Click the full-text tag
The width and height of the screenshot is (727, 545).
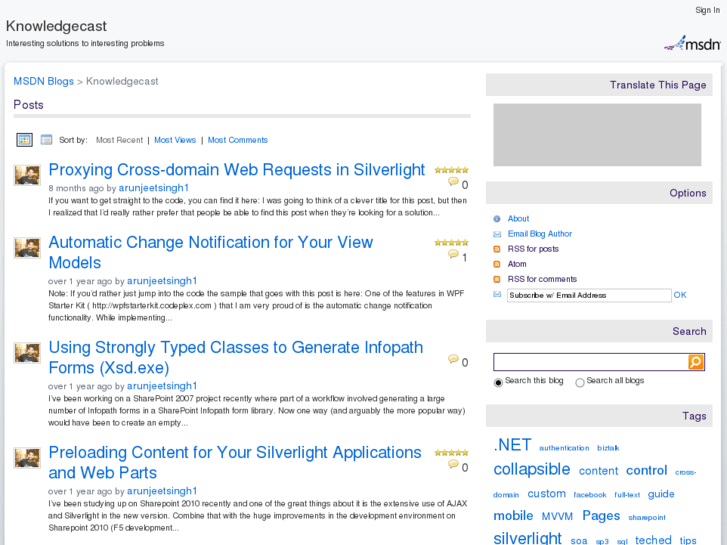(627, 495)
